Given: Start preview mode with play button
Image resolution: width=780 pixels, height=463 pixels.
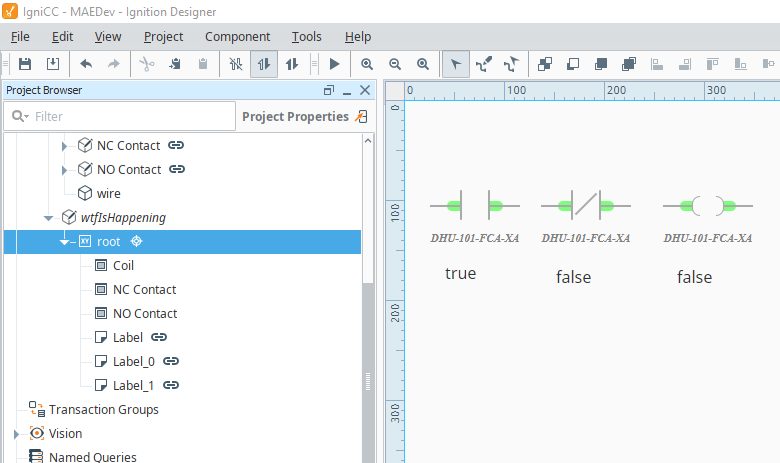Looking at the screenshot, I should tap(334, 64).
